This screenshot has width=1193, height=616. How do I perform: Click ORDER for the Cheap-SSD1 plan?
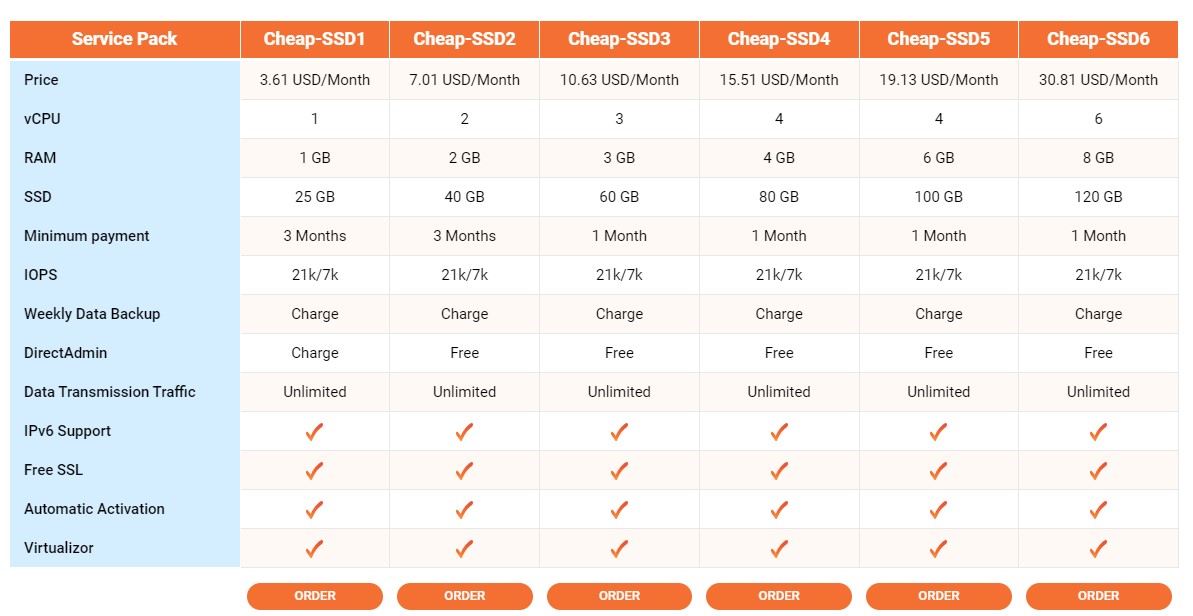click(314, 596)
